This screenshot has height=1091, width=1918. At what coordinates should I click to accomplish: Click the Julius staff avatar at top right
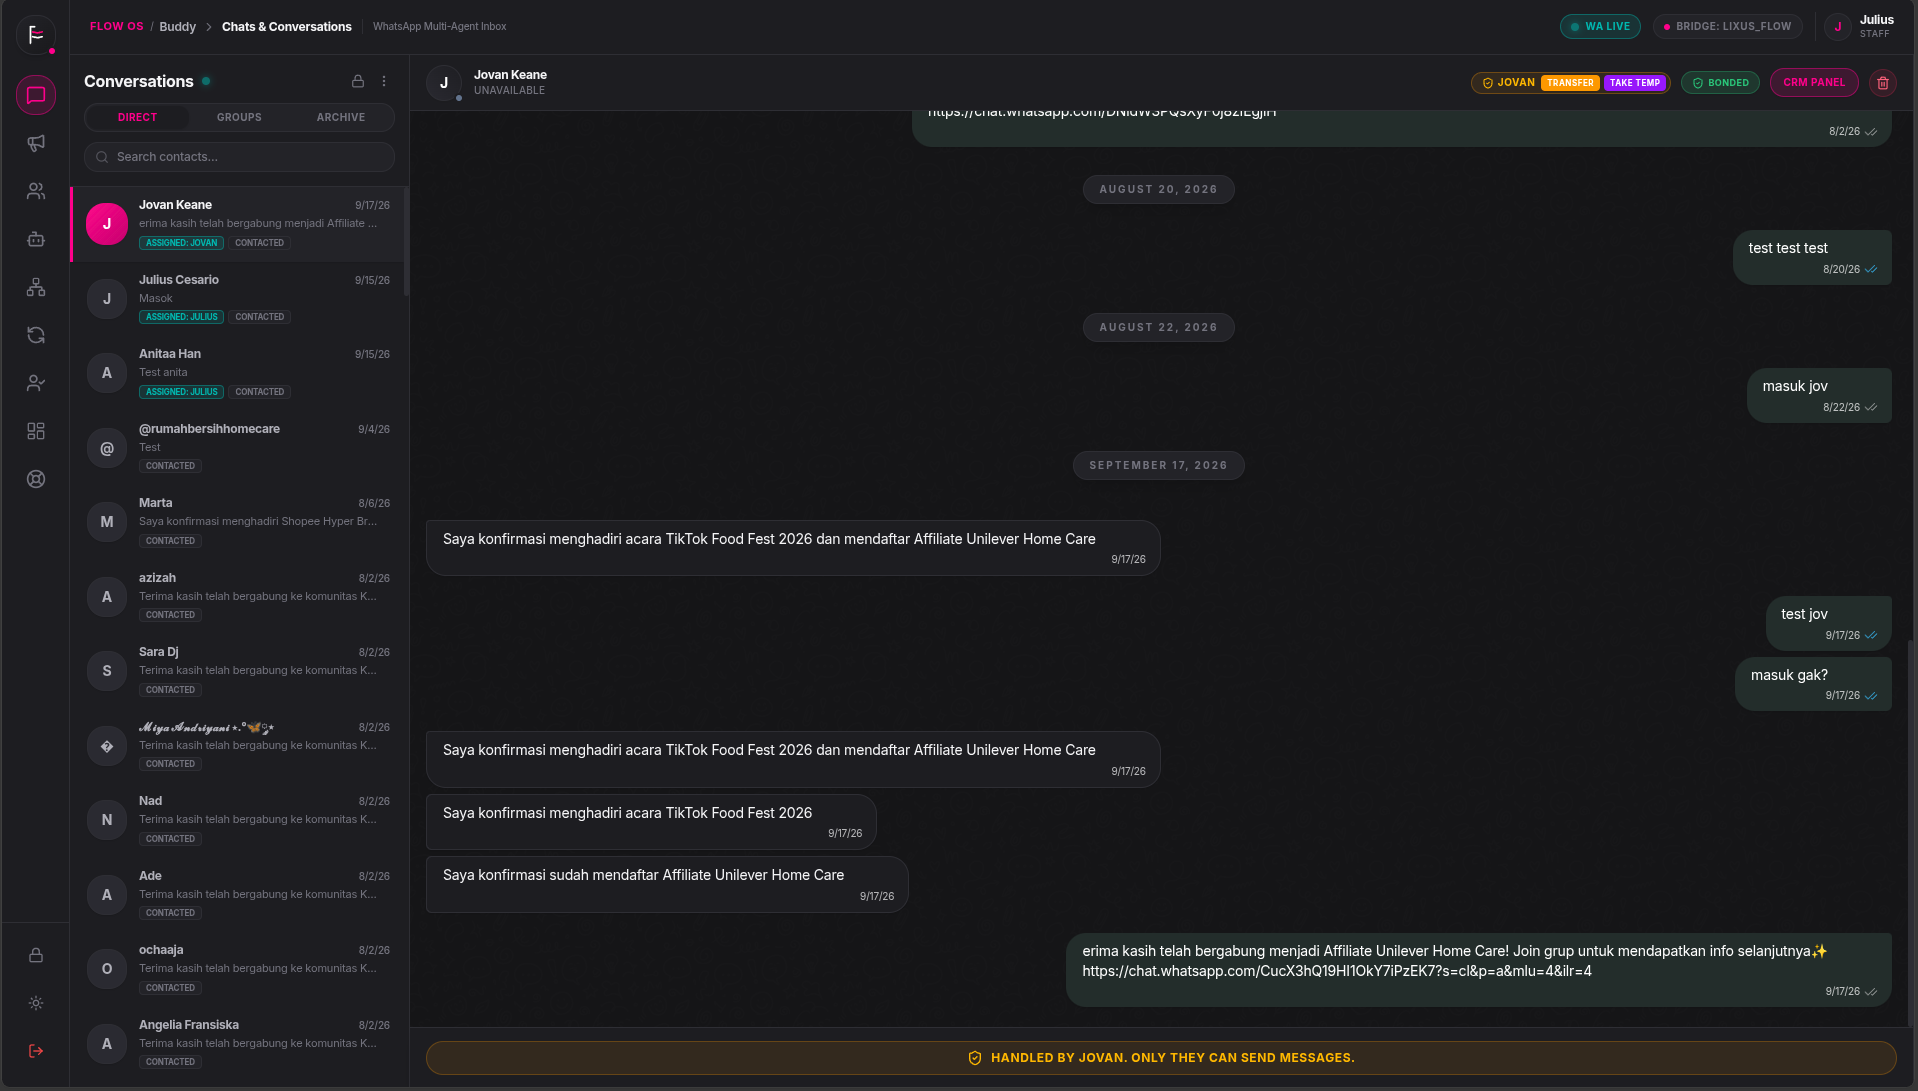point(1838,27)
